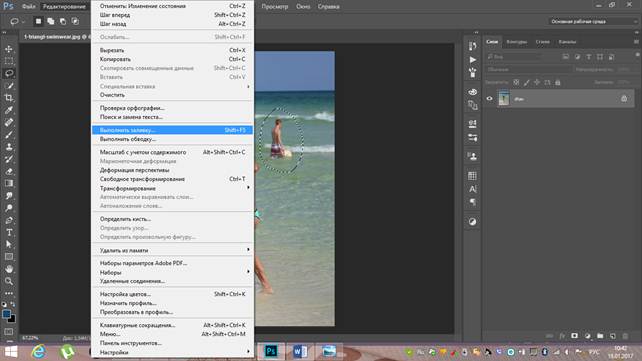The image size is (642, 361).
Task: Toggle Intersect with Selection mode
Action: pyautogui.click(x=75, y=21)
